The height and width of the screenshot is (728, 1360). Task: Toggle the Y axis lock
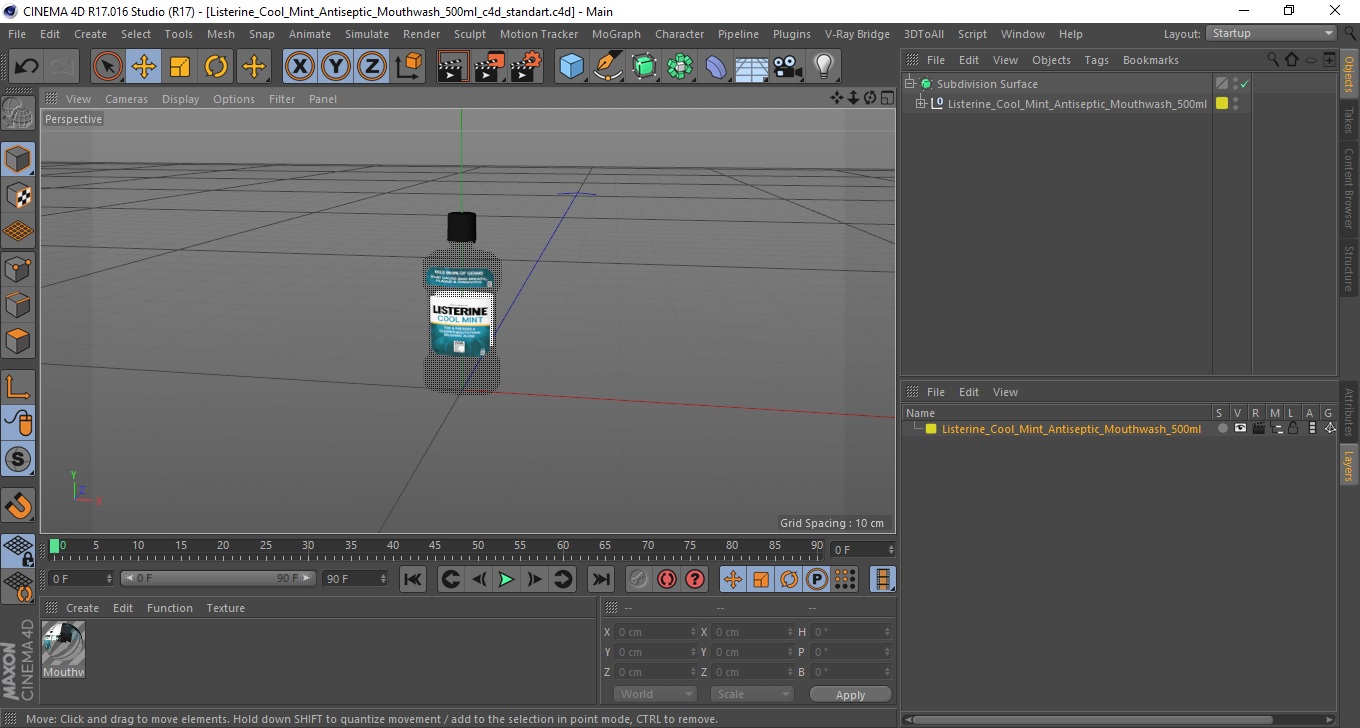(336, 67)
